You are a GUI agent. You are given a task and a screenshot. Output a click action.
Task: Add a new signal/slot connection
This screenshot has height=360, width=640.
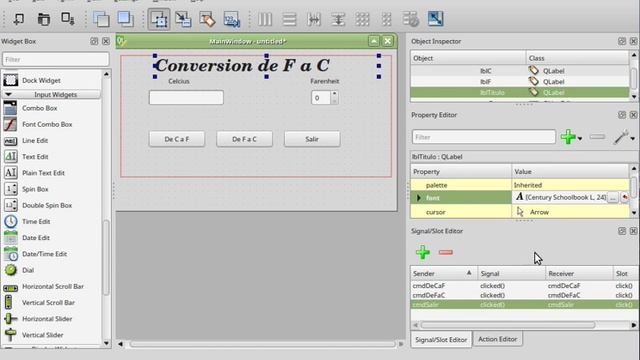[422, 252]
